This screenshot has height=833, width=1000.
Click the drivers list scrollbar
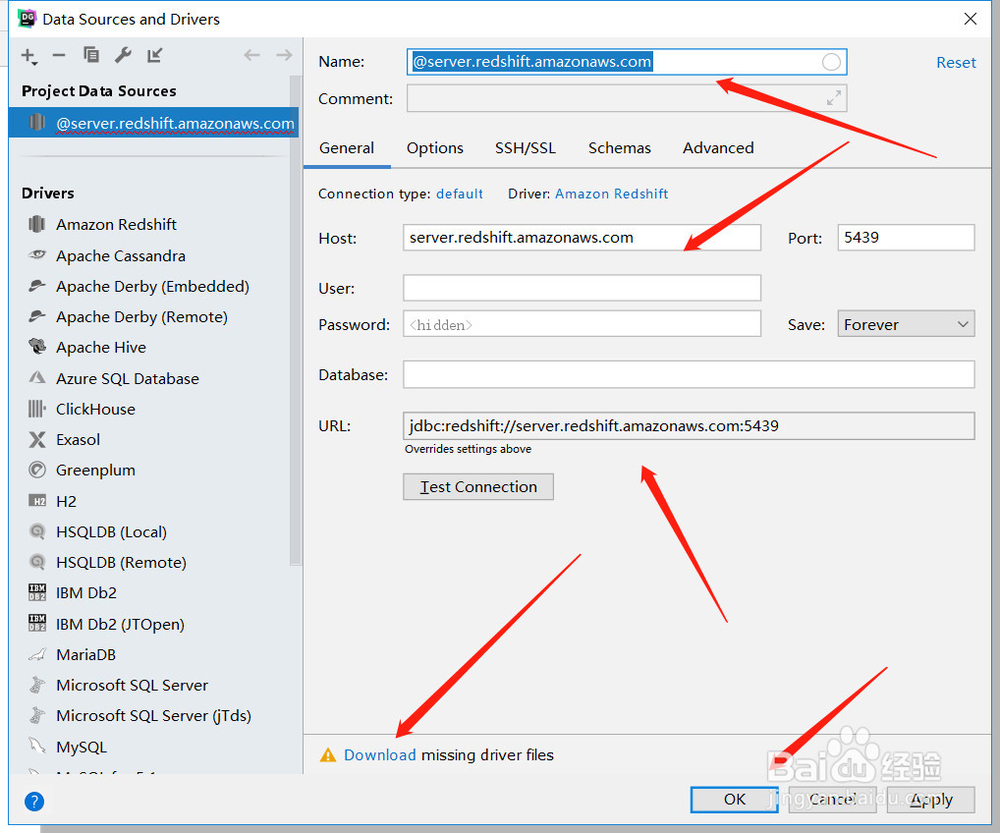[x=295, y=319]
